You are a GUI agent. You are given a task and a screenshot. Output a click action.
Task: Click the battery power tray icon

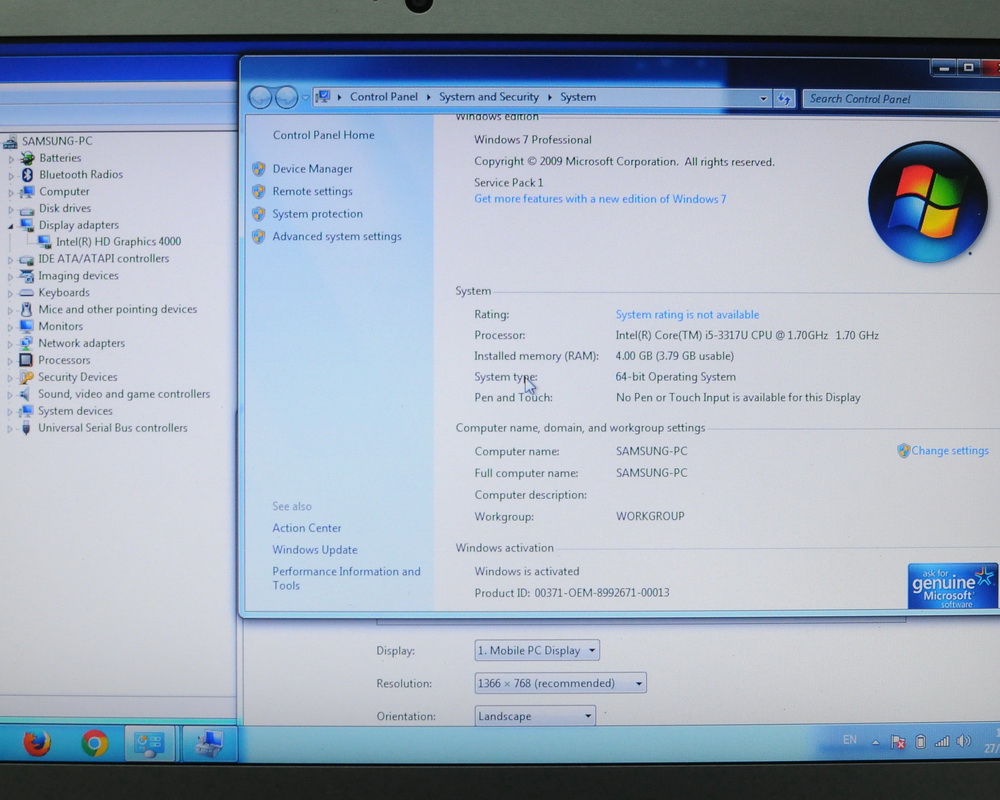point(920,741)
